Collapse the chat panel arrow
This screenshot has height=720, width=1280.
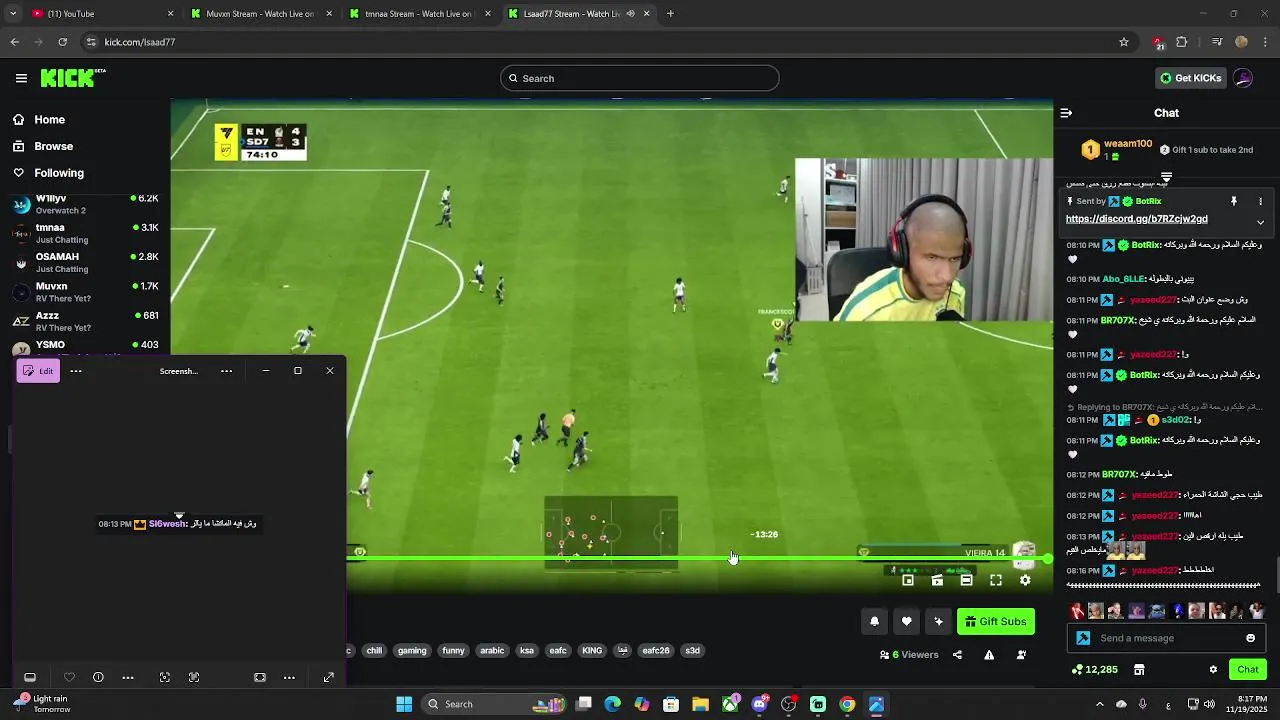[x=1066, y=113]
